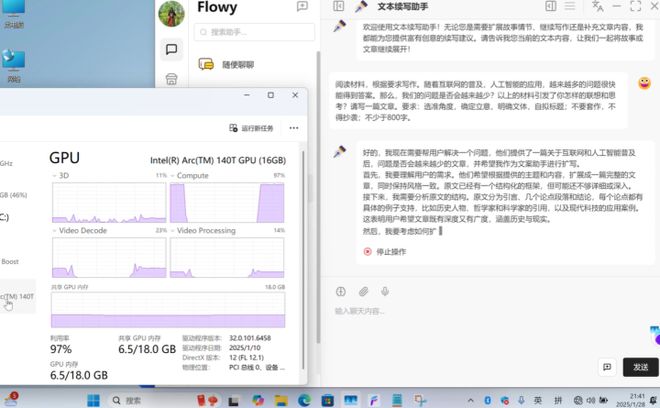
Task: Click the microphone voice input icon
Action: 385,291
